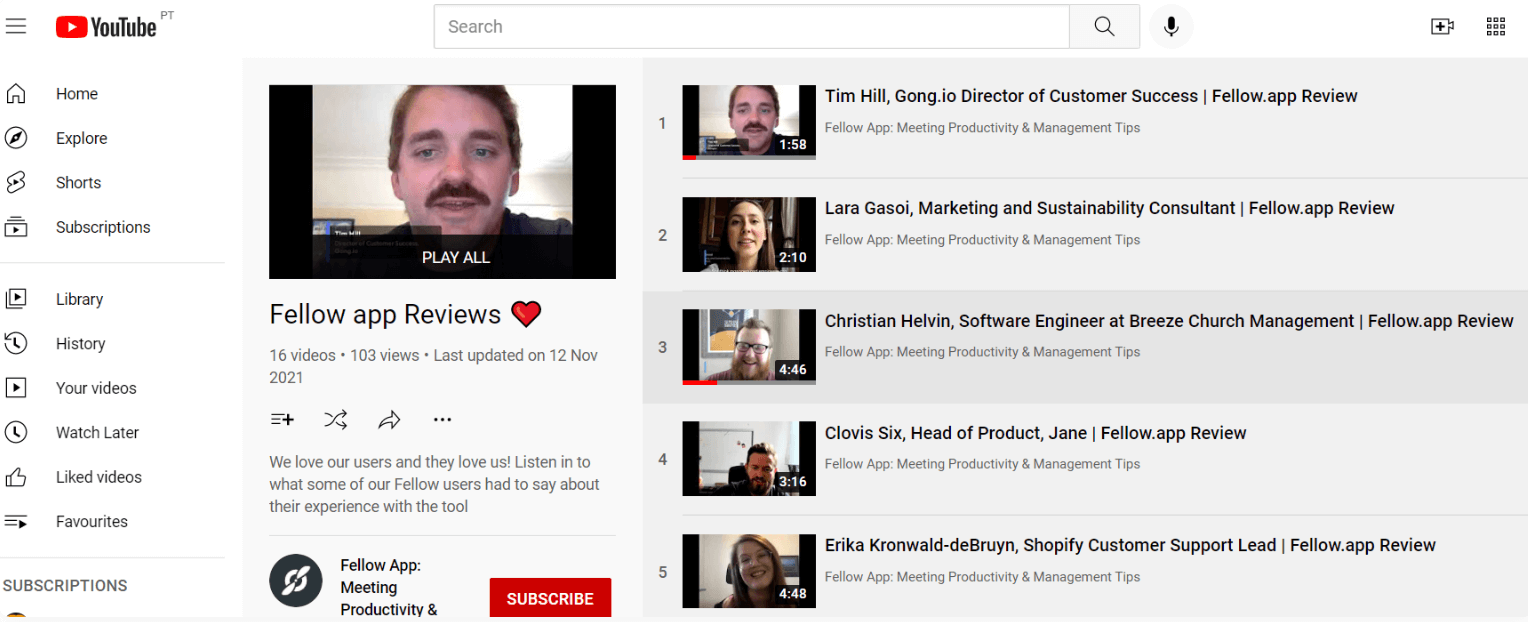This screenshot has height=622, width=1528.
Task: Open Christian Helvin review title
Action: pos(1169,321)
